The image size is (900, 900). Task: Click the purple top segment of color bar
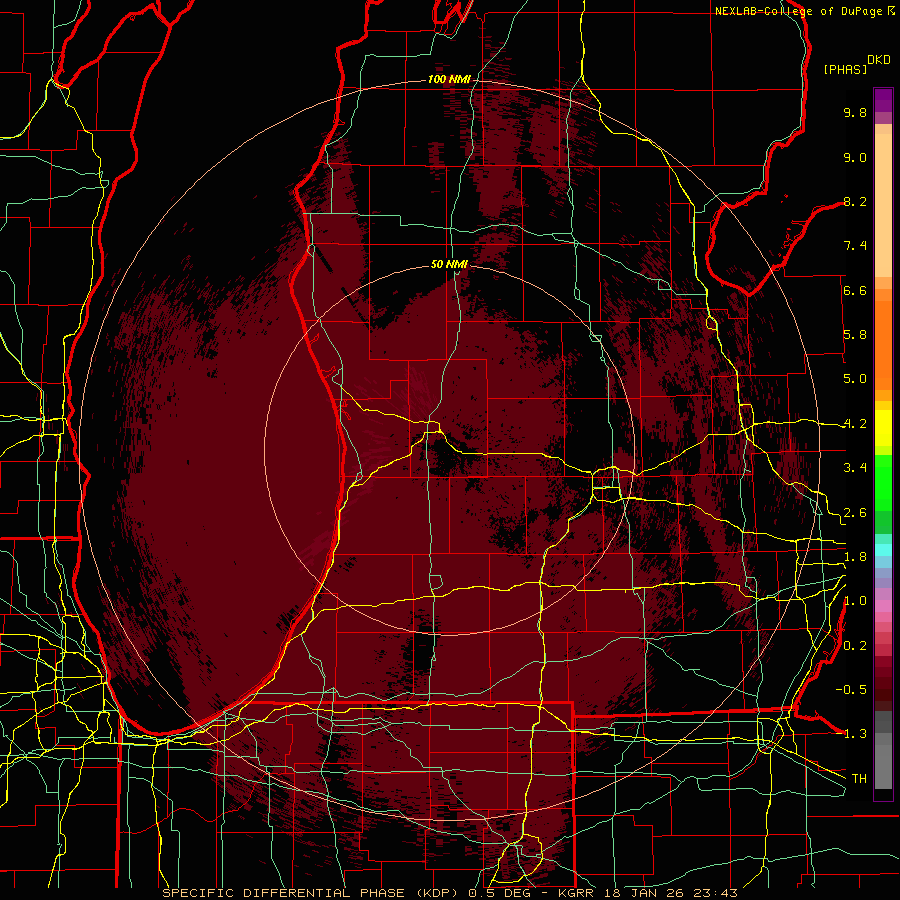point(883,100)
